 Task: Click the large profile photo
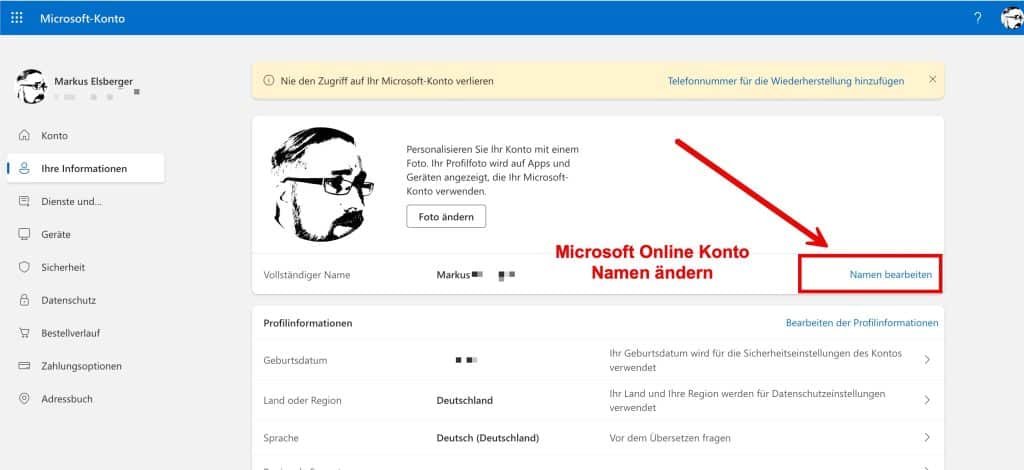321,184
